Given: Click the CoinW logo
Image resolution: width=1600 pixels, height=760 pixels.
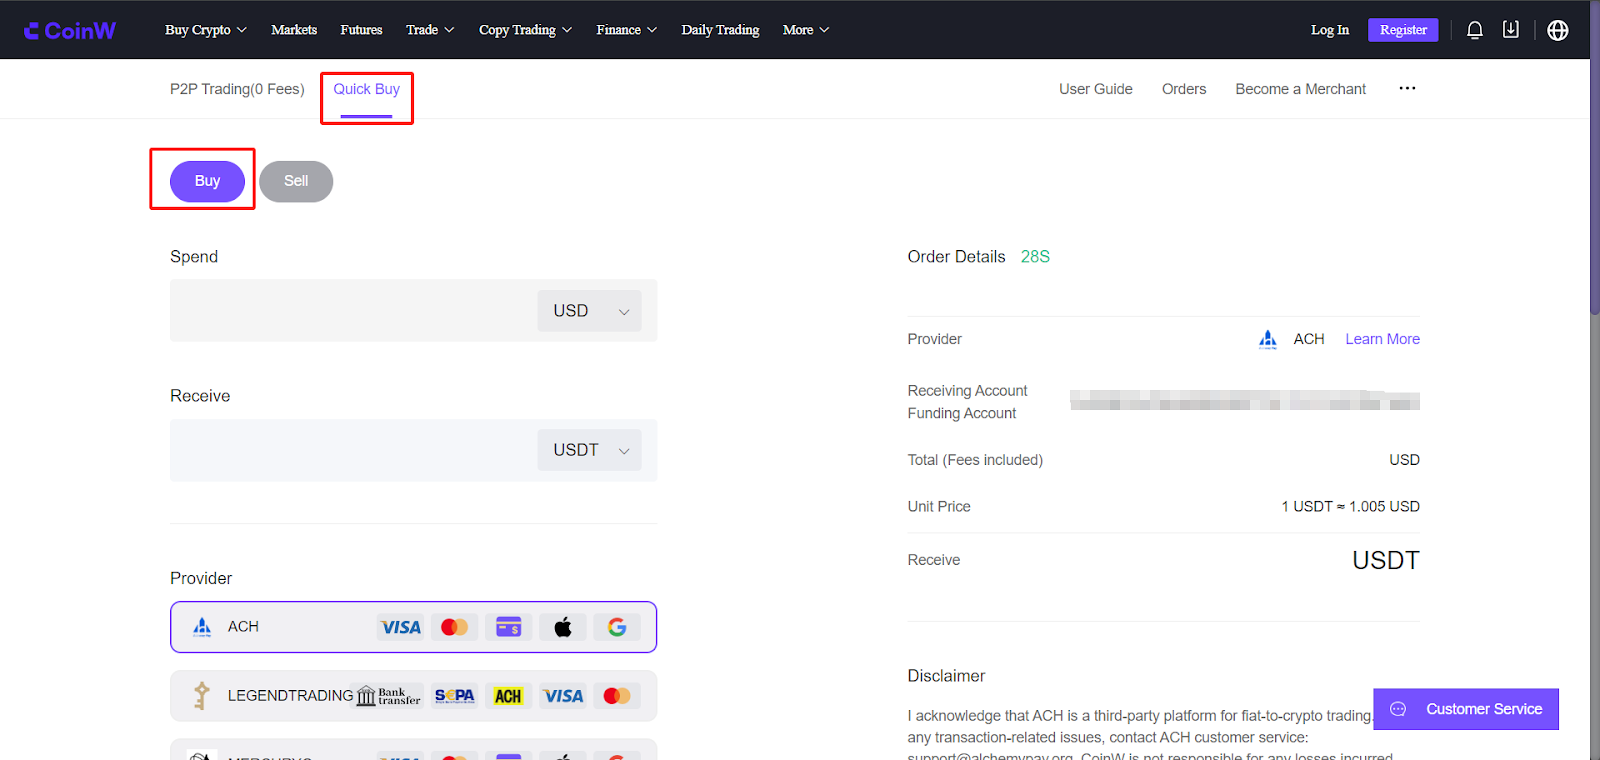Looking at the screenshot, I should coord(70,30).
